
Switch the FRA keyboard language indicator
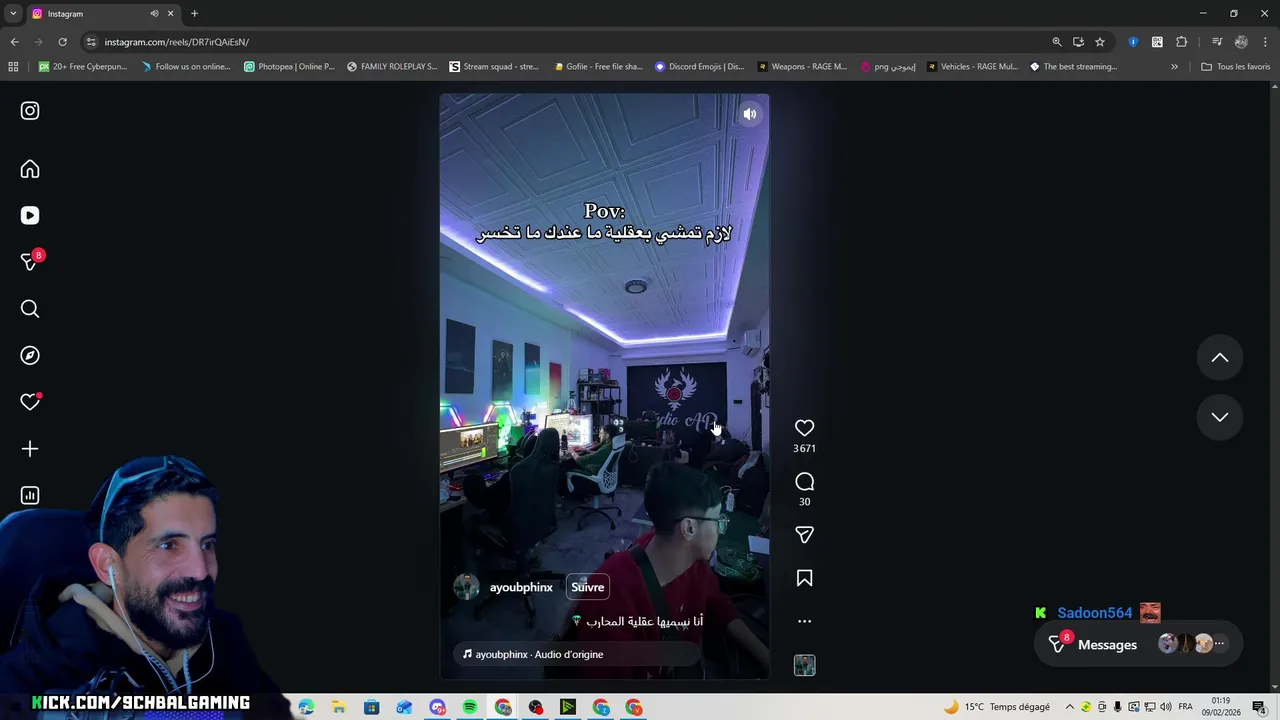tap(1185, 707)
